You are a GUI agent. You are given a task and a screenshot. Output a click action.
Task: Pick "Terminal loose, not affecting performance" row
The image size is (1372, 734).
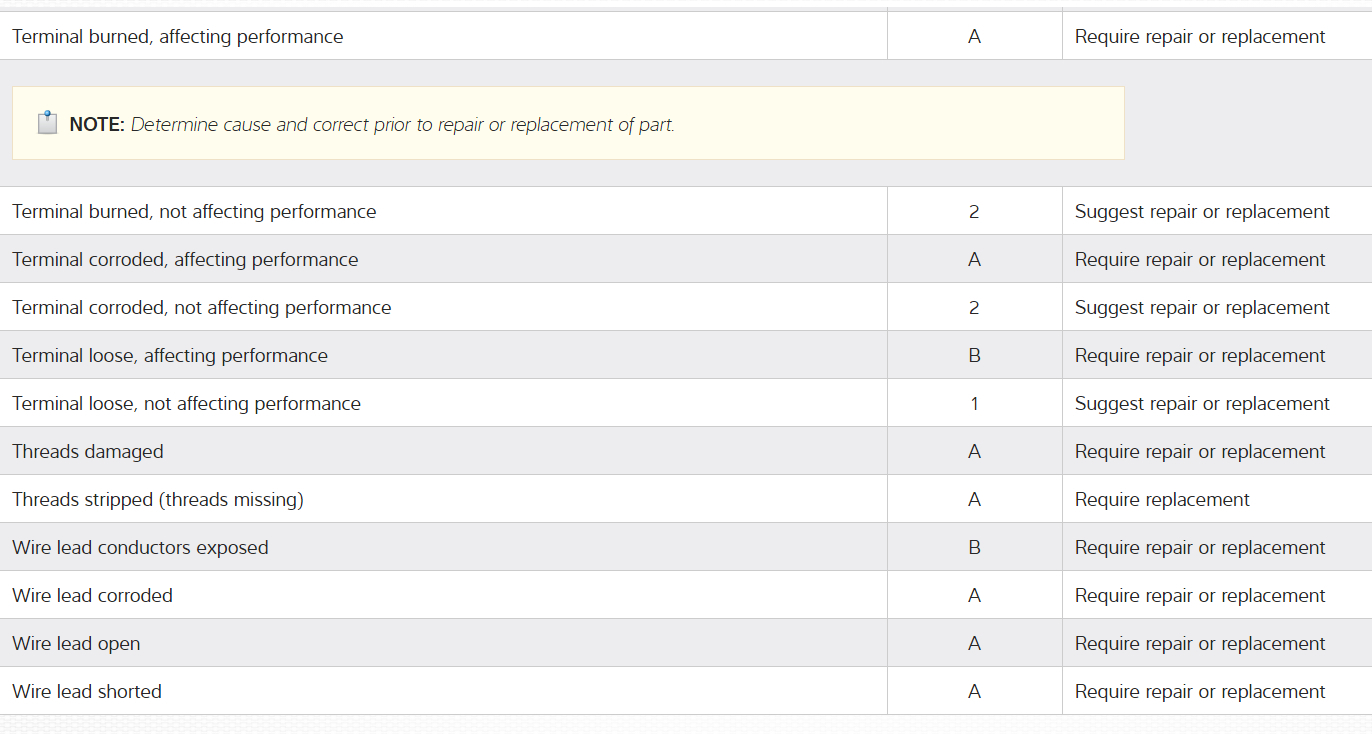click(x=186, y=404)
